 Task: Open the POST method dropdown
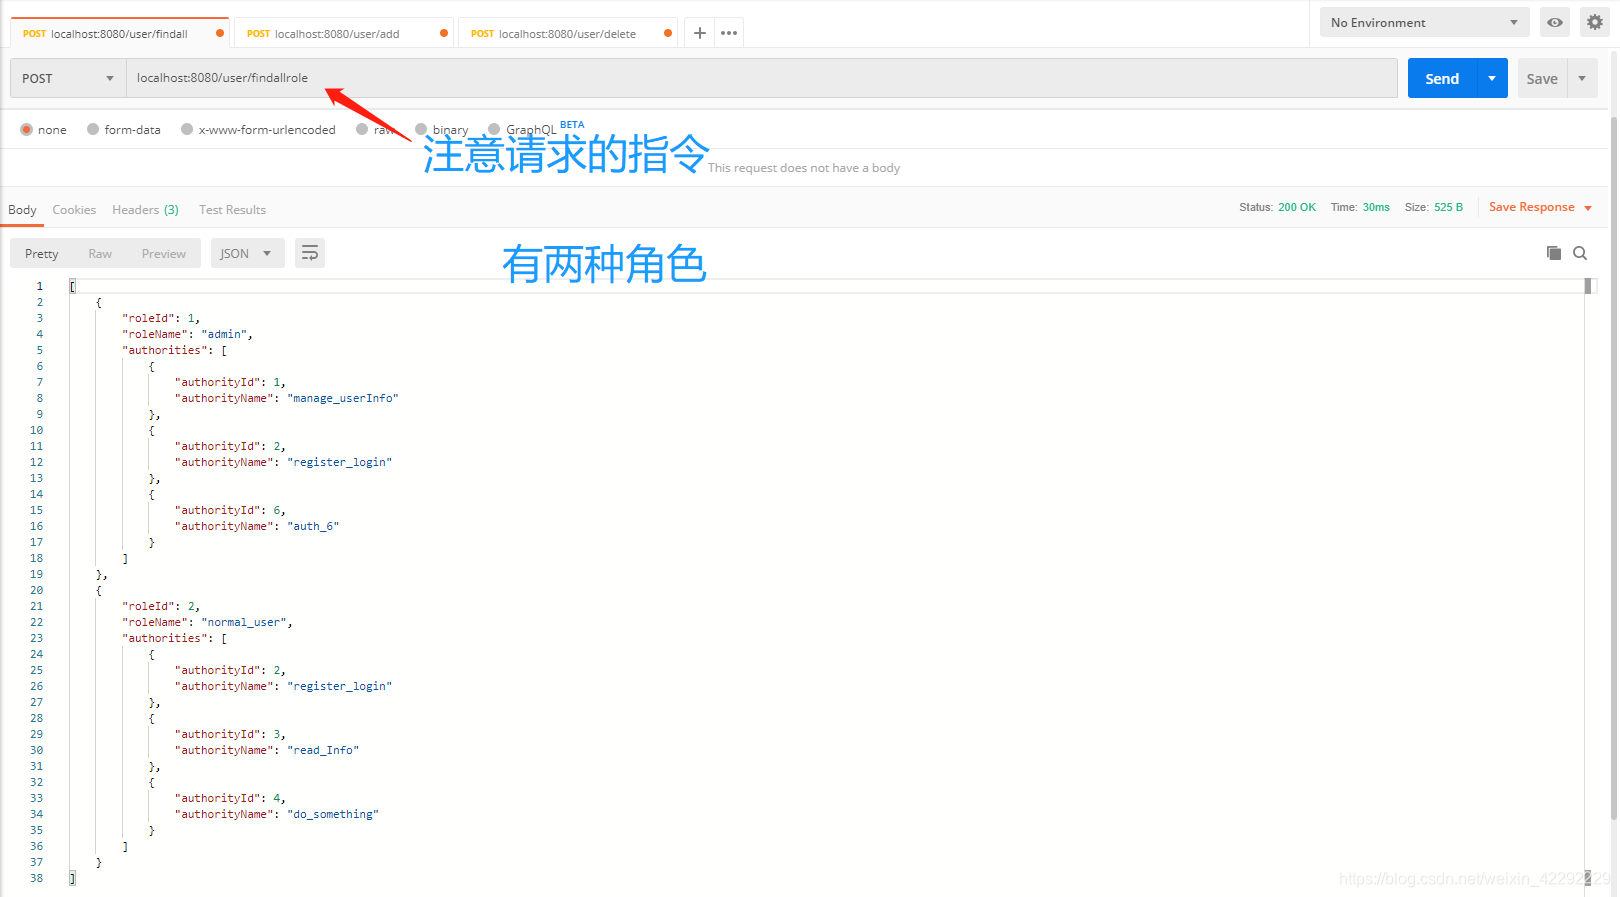tap(68, 78)
